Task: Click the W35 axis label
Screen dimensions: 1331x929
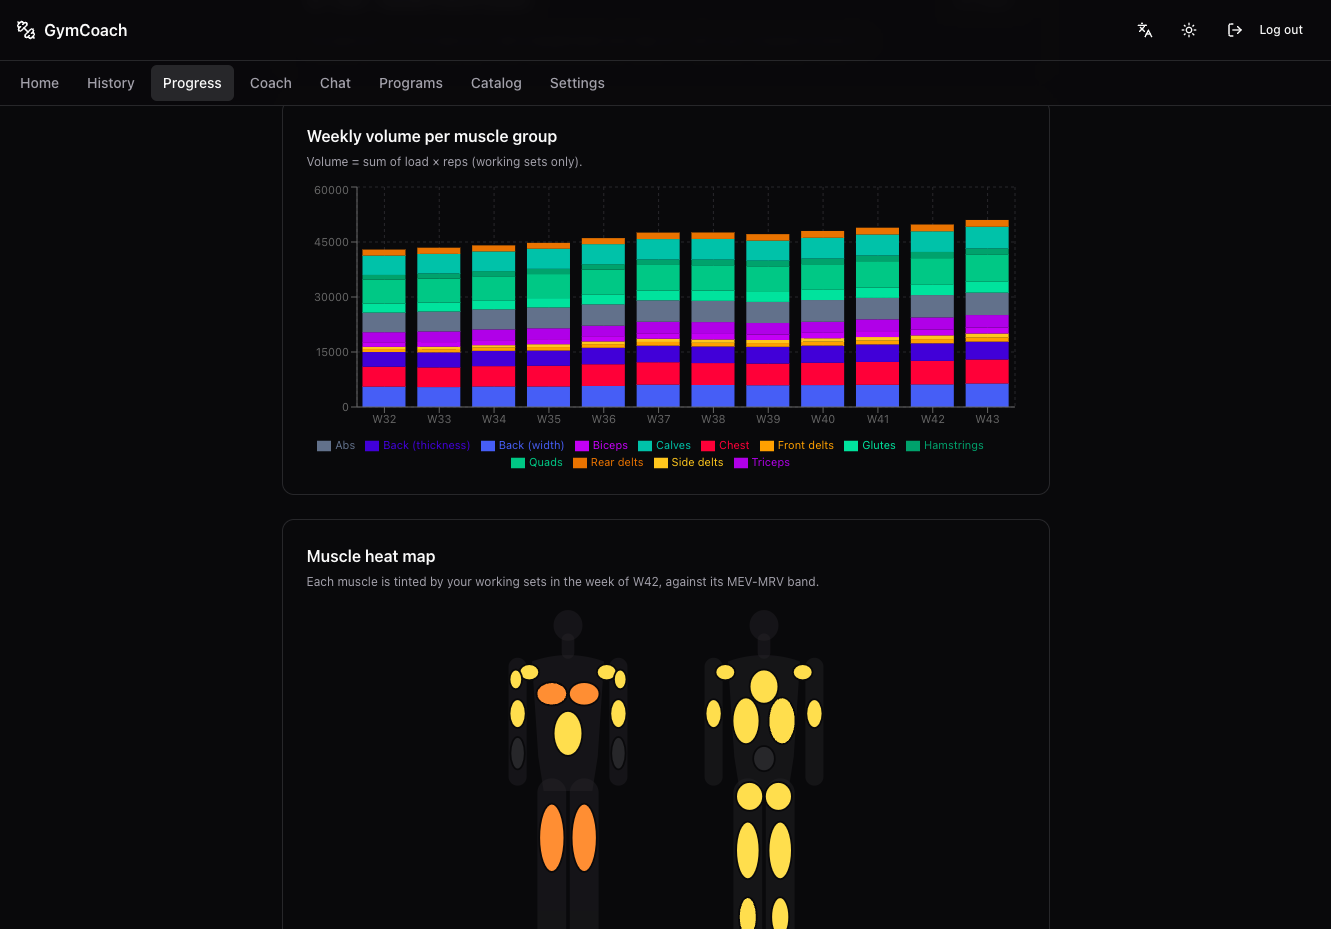Action: pyautogui.click(x=549, y=420)
